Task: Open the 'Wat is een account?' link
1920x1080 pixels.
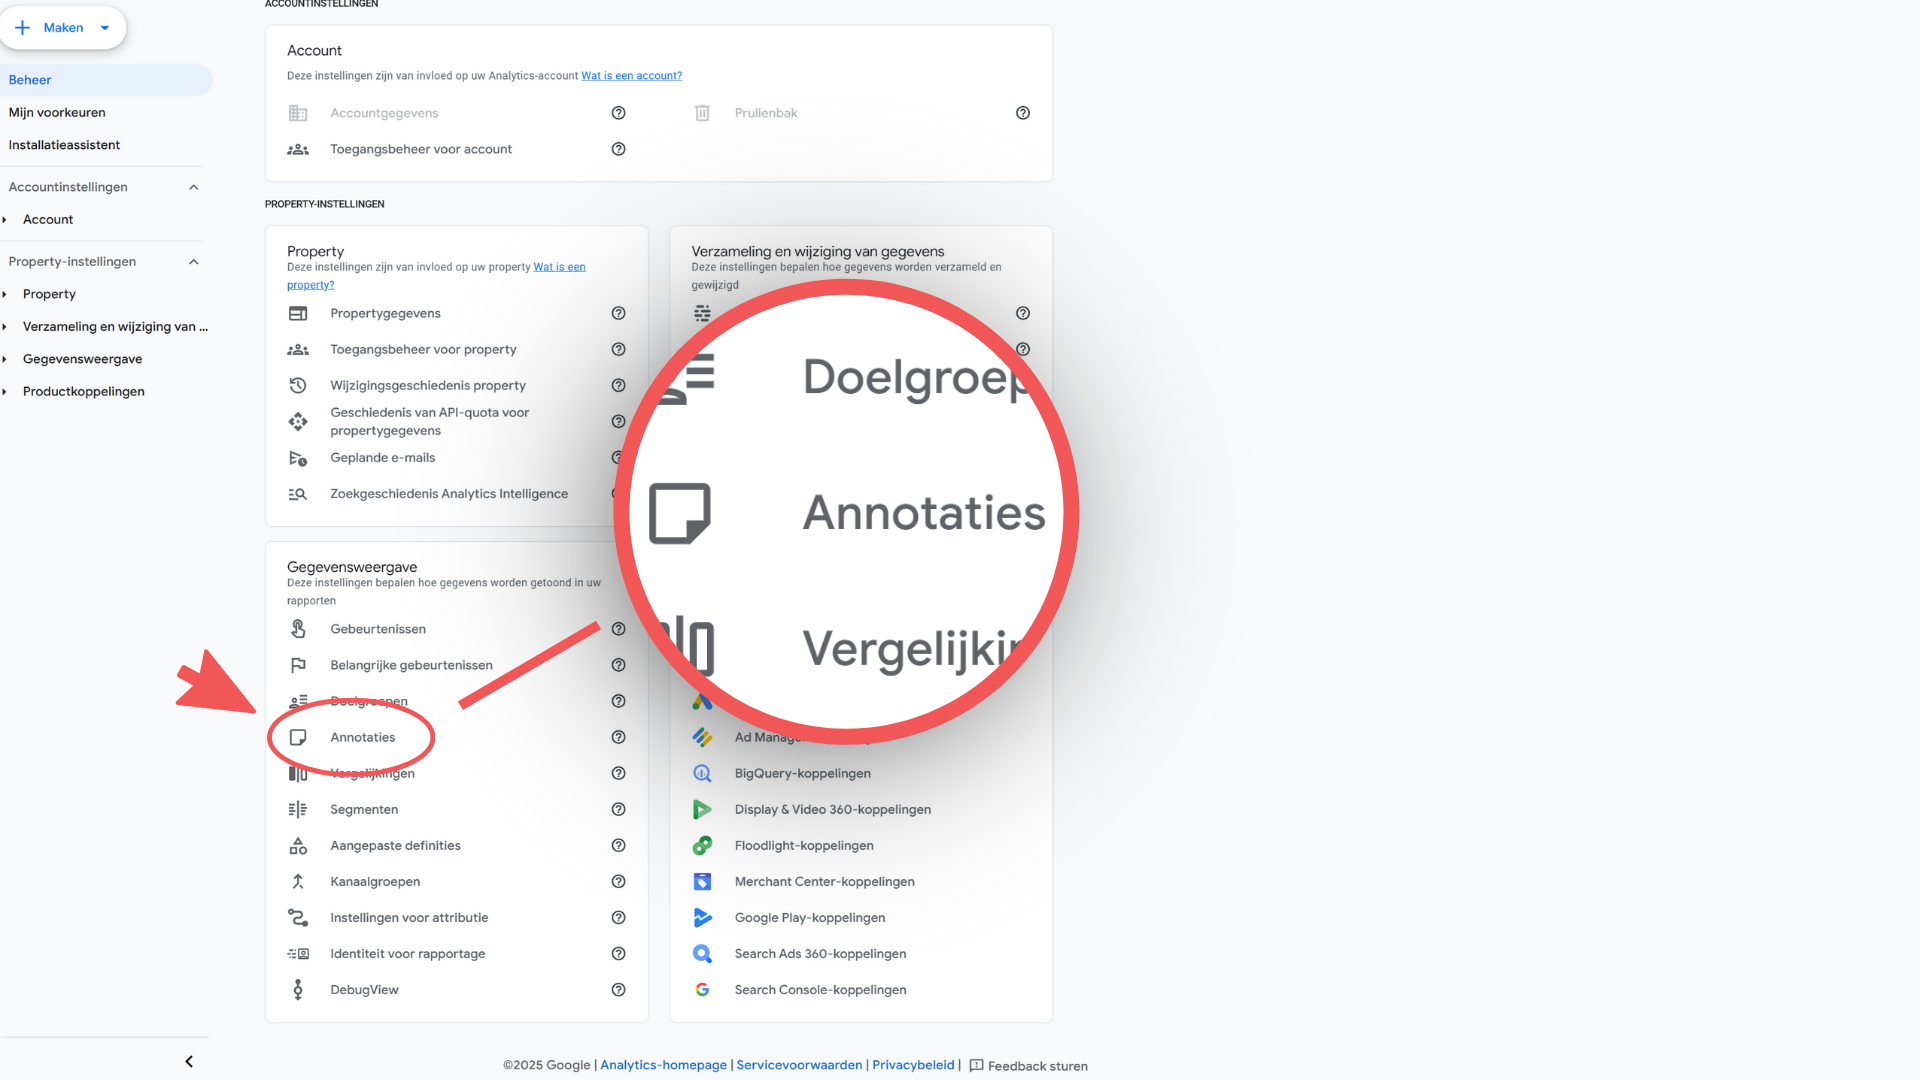Action: (631, 76)
